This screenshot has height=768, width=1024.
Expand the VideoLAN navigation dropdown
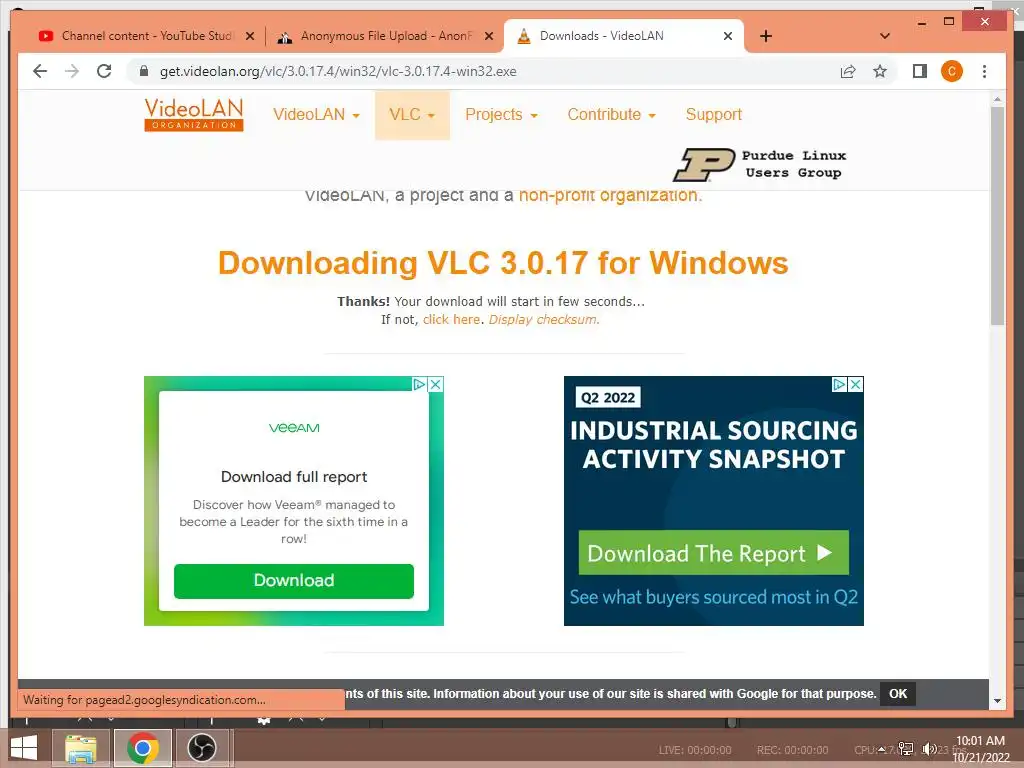pyautogui.click(x=316, y=115)
